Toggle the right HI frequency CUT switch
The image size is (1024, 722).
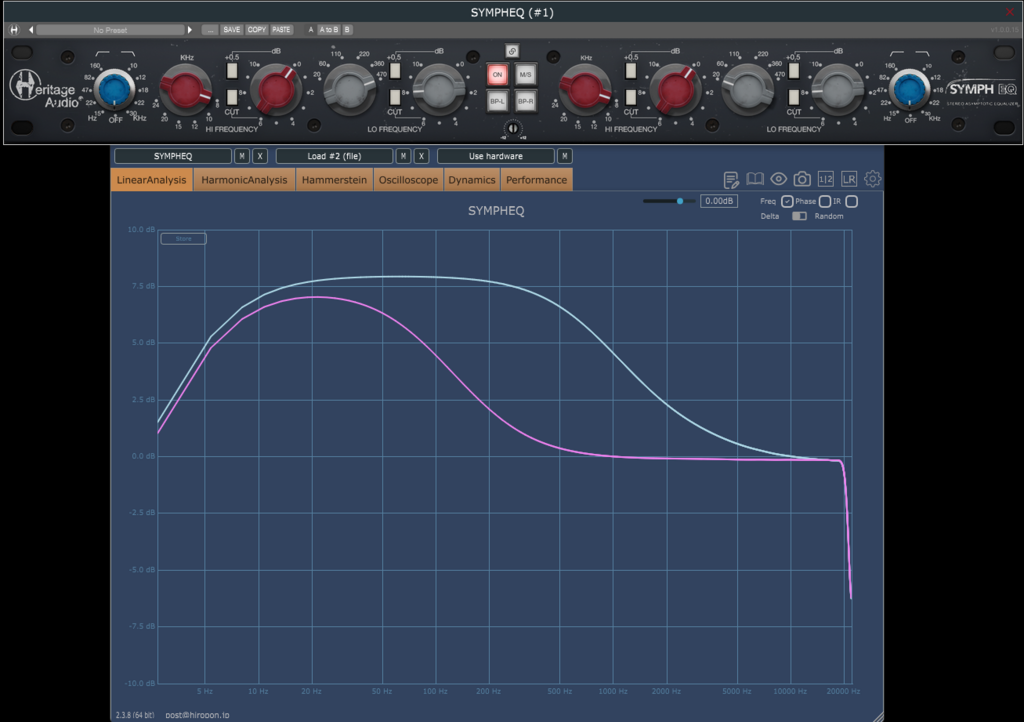631,97
